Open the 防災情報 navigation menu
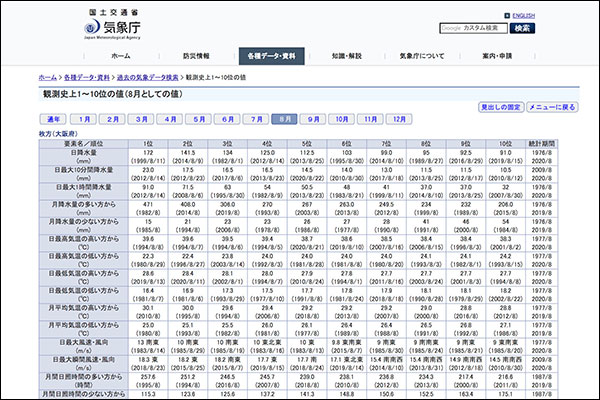This screenshot has height=400, width=600. (196, 57)
